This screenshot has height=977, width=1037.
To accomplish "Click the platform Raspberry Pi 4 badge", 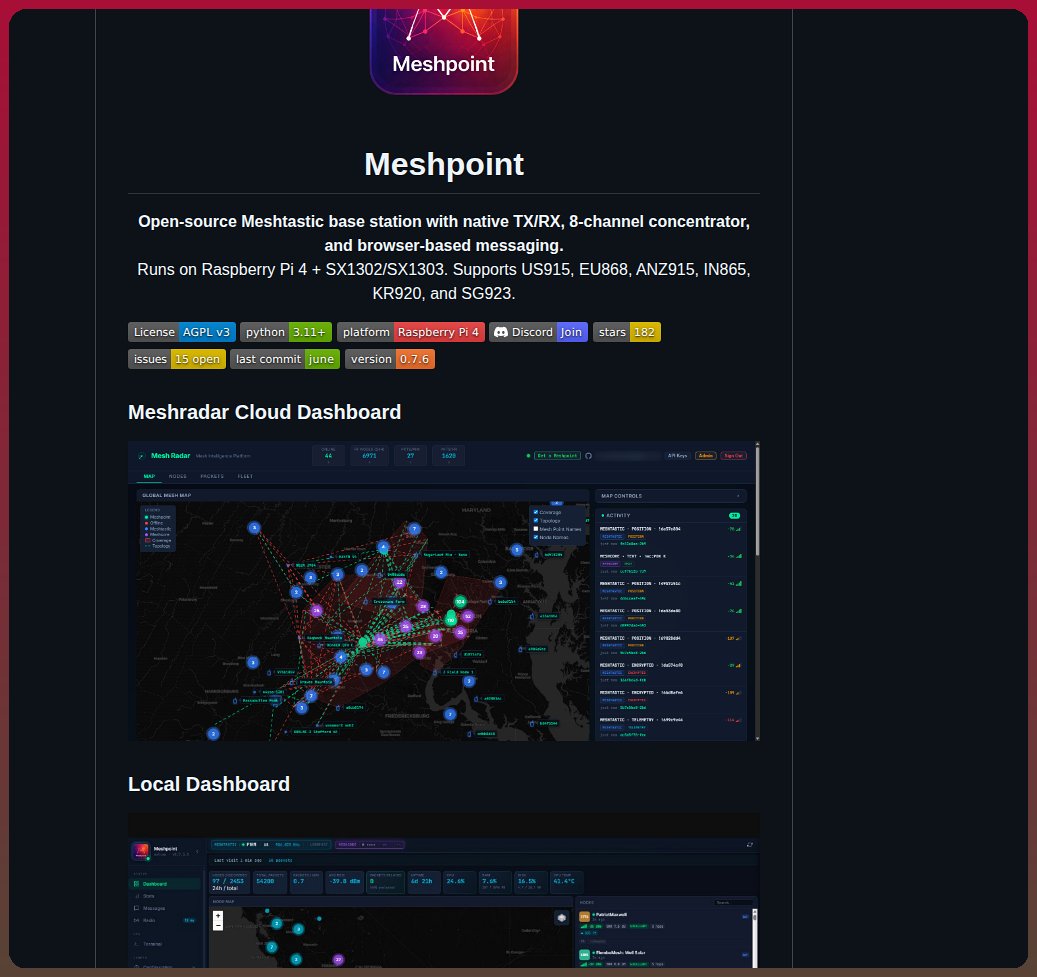I will (411, 332).
